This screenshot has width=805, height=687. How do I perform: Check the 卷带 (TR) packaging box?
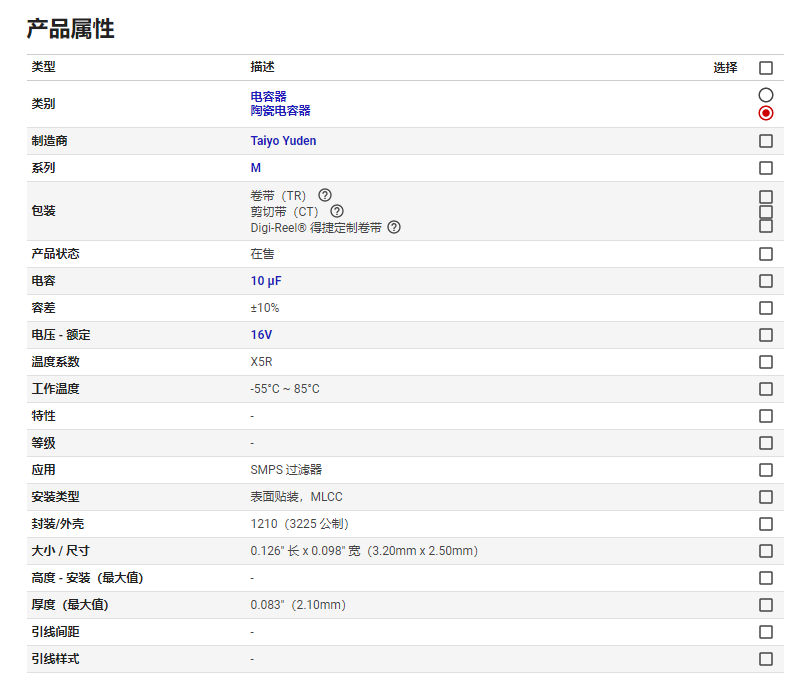[765, 197]
